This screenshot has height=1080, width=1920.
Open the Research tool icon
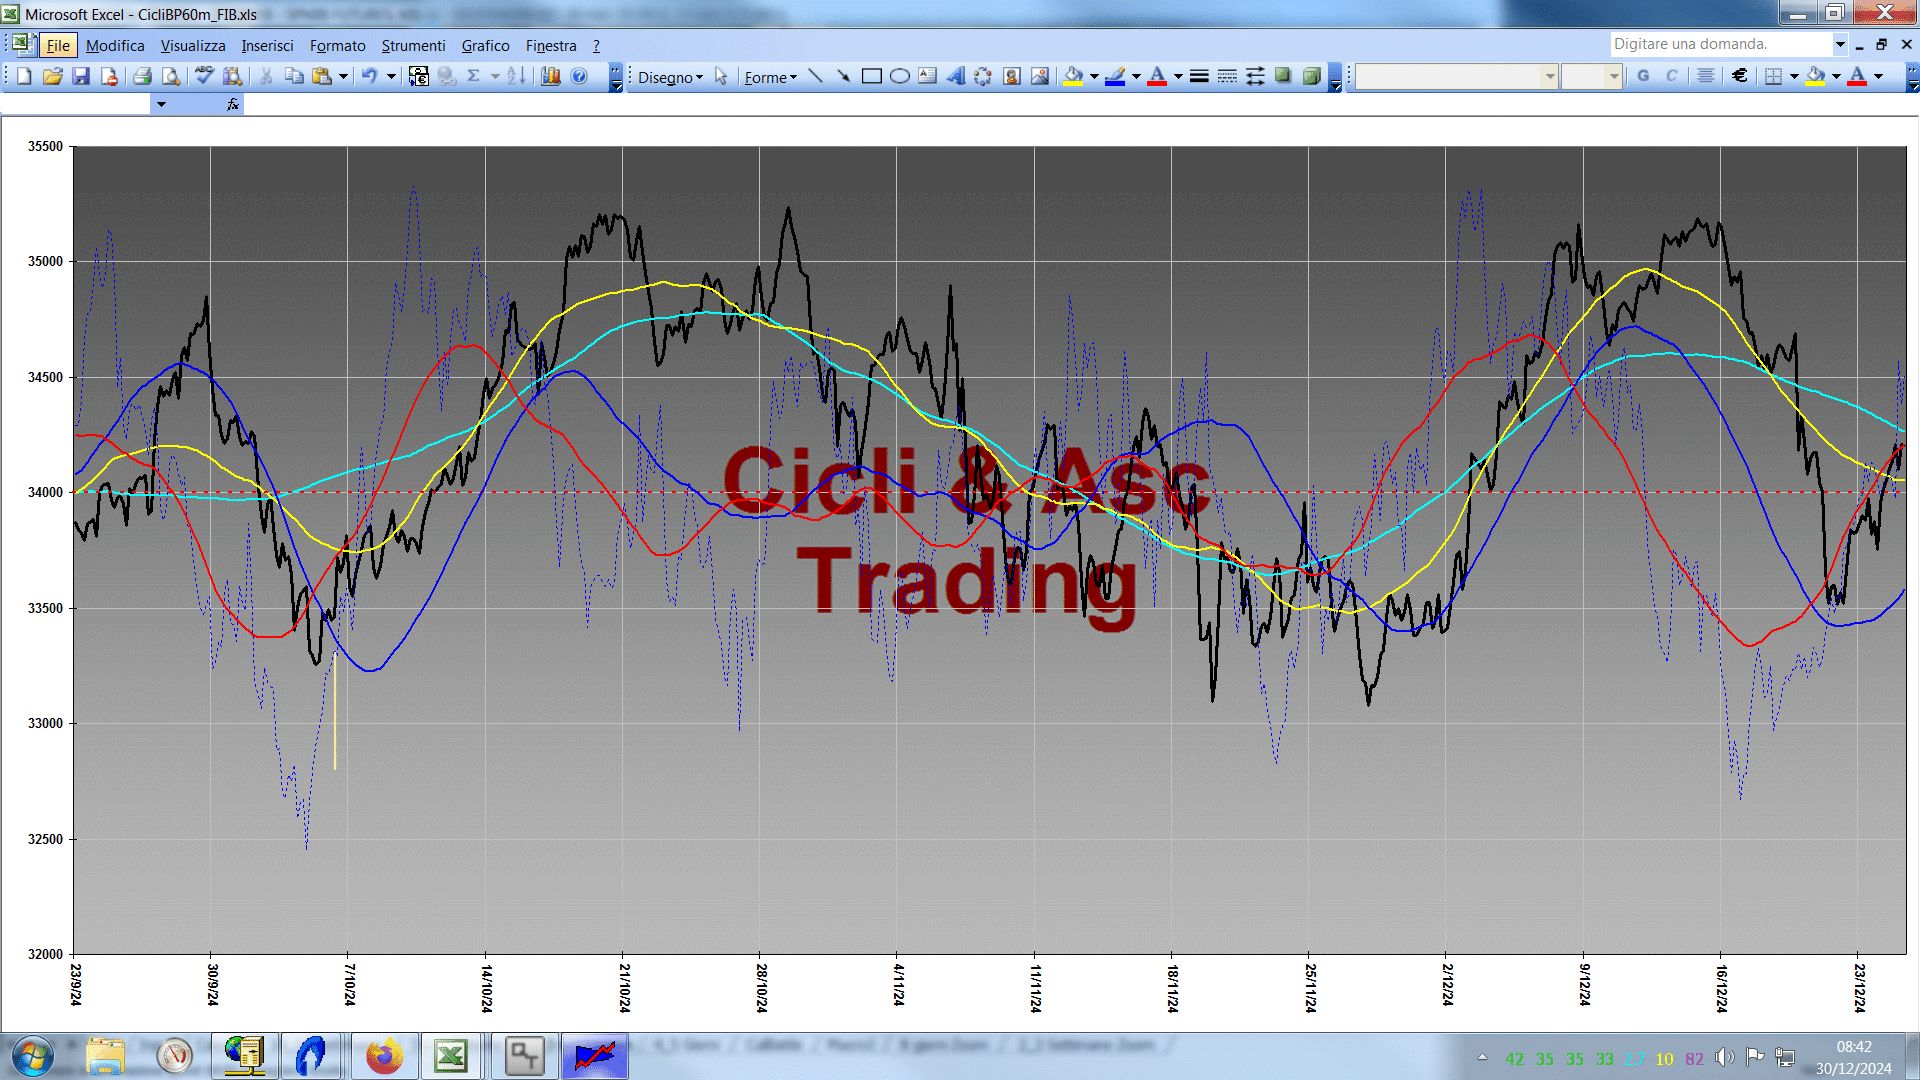(x=233, y=76)
